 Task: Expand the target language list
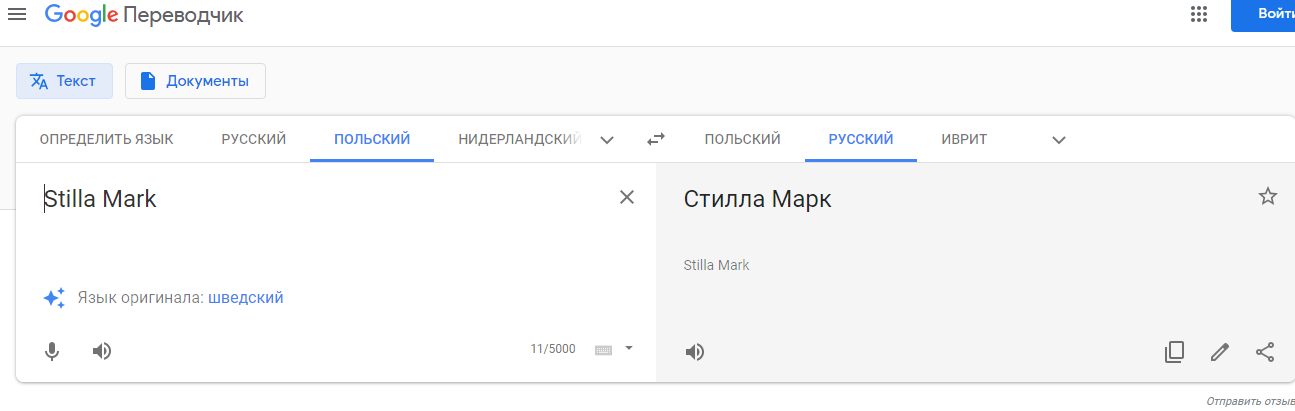1059,140
